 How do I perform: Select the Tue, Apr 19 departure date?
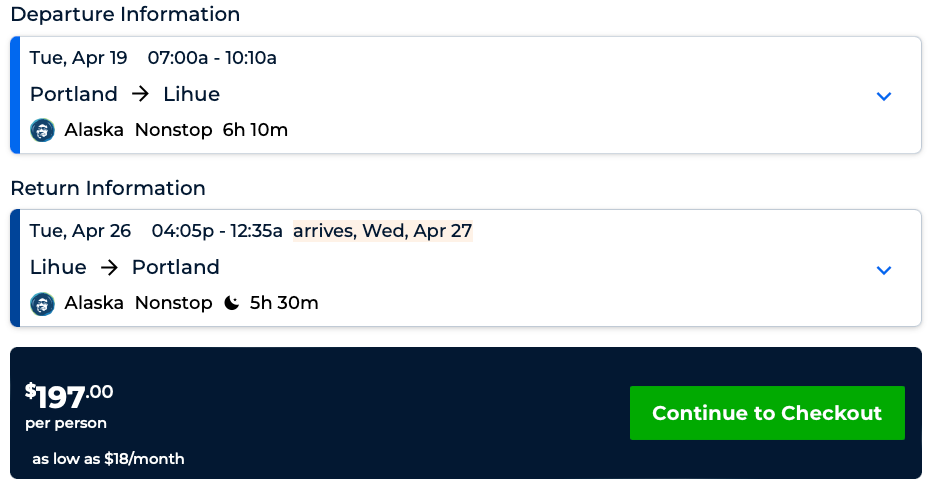pyautogui.click(x=79, y=58)
